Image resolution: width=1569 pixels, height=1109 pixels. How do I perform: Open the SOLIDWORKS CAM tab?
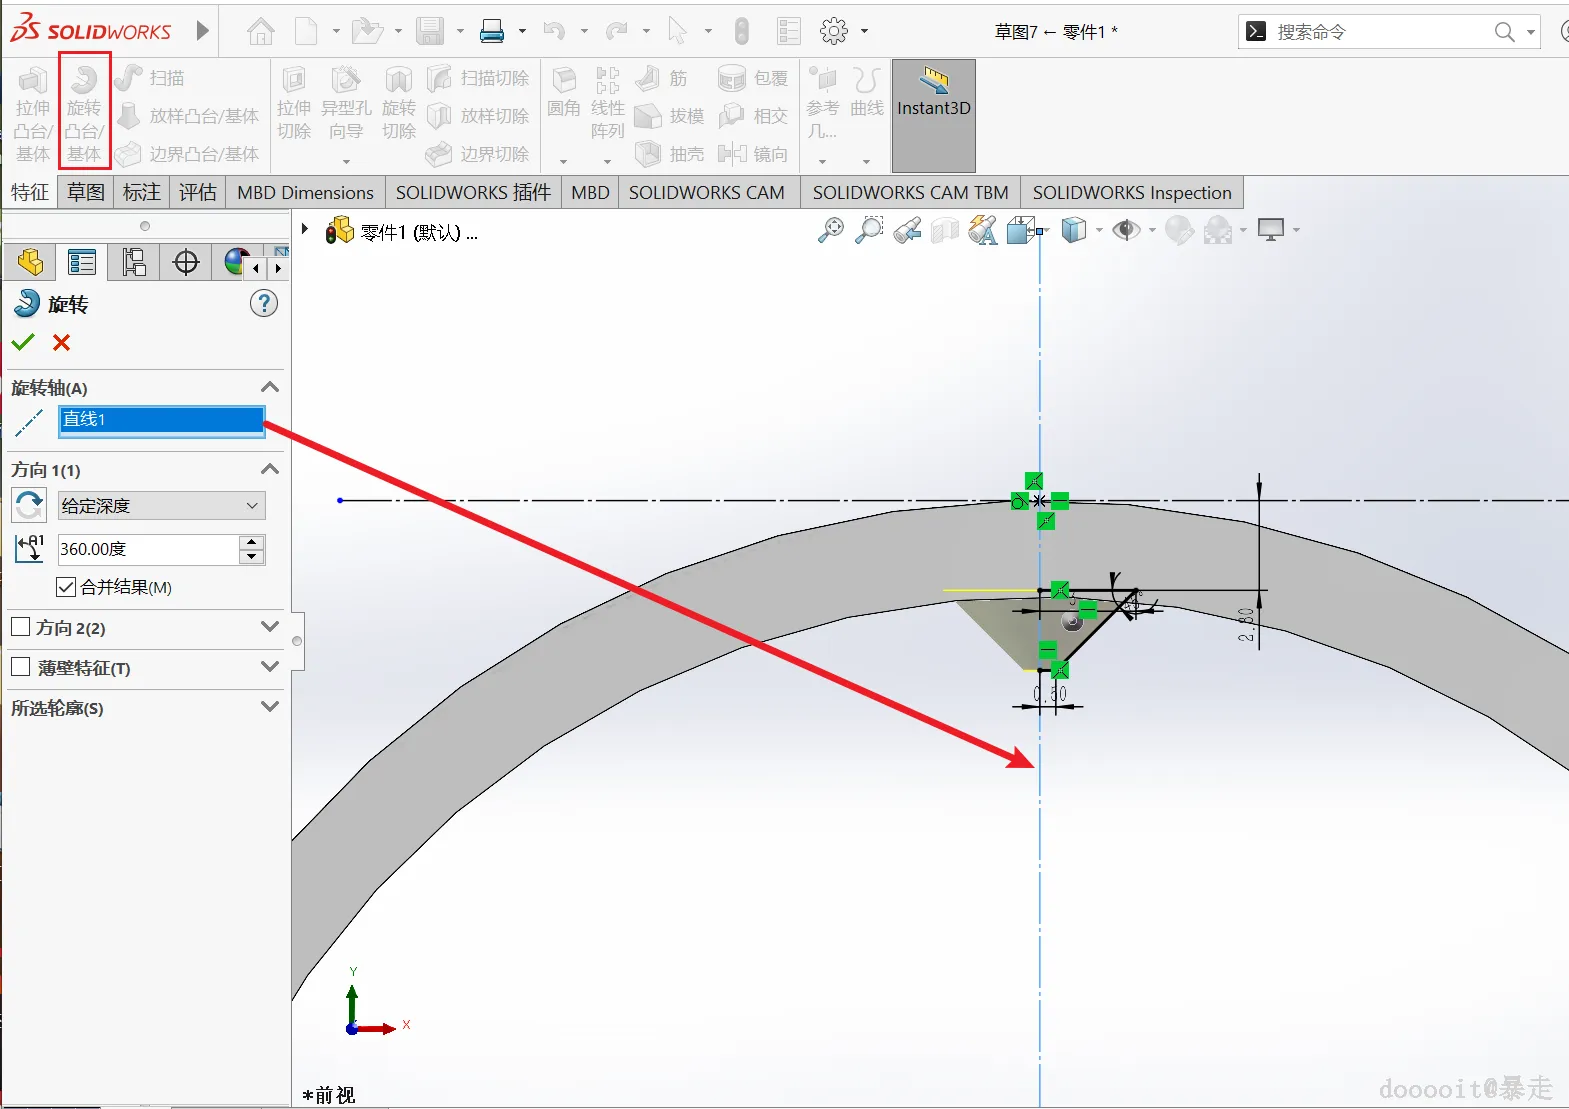click(706, 192)
